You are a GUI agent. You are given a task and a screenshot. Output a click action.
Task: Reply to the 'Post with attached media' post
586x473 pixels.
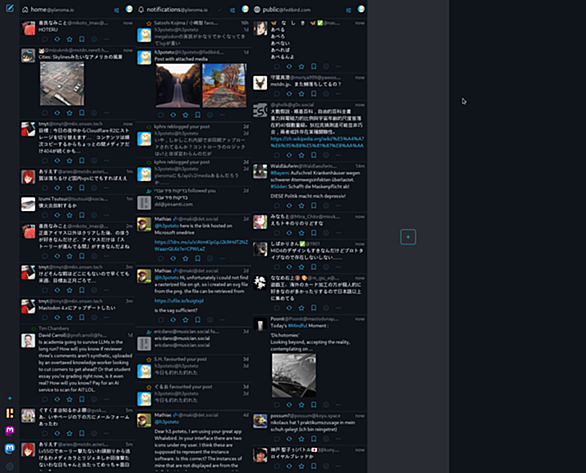click(161, 115)
